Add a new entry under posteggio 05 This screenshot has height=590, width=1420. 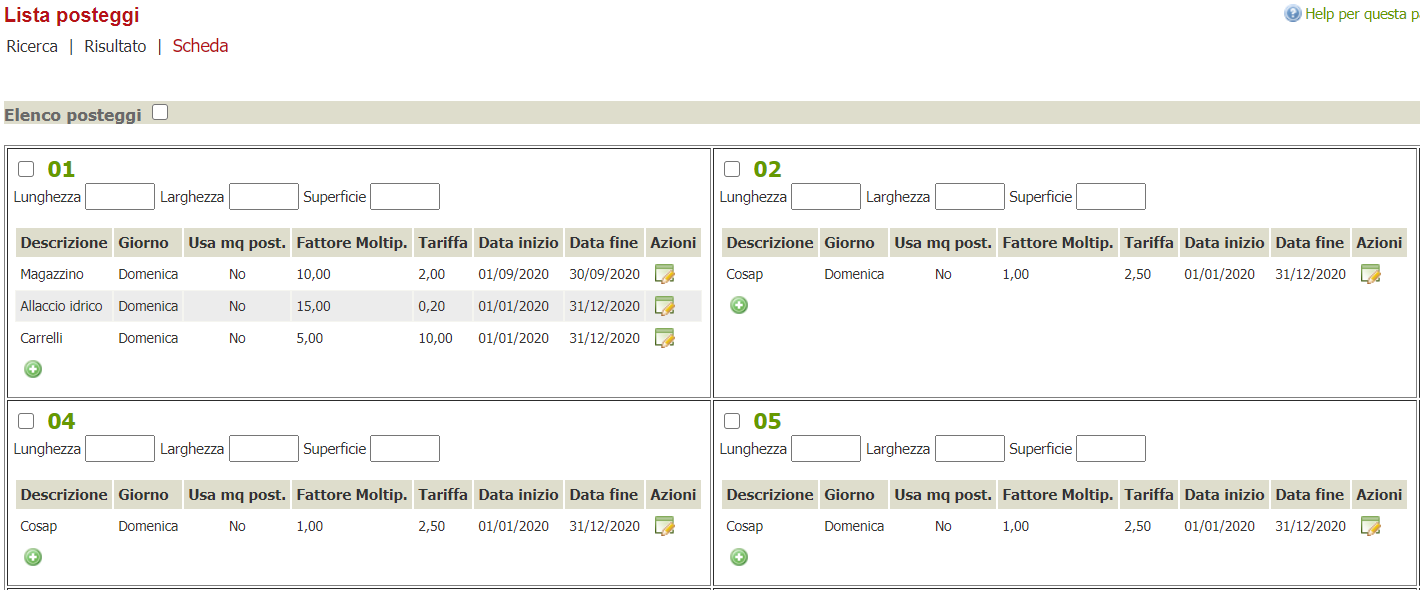pyautogui.click(x=739, y=557)
